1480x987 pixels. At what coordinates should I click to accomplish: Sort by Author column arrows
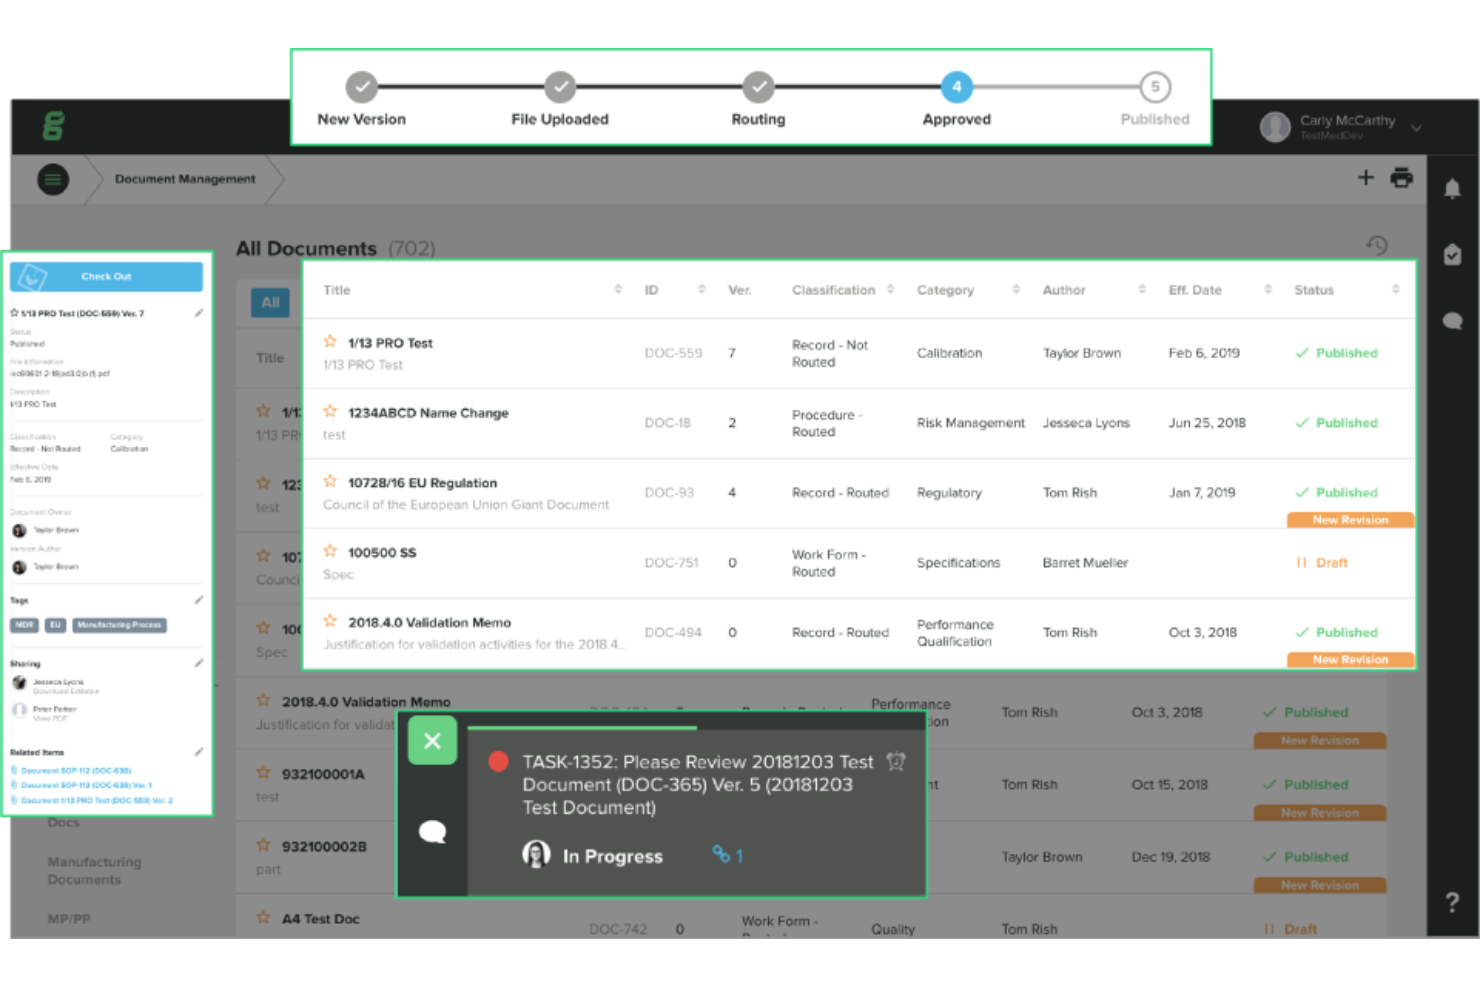coord(1142,290)
